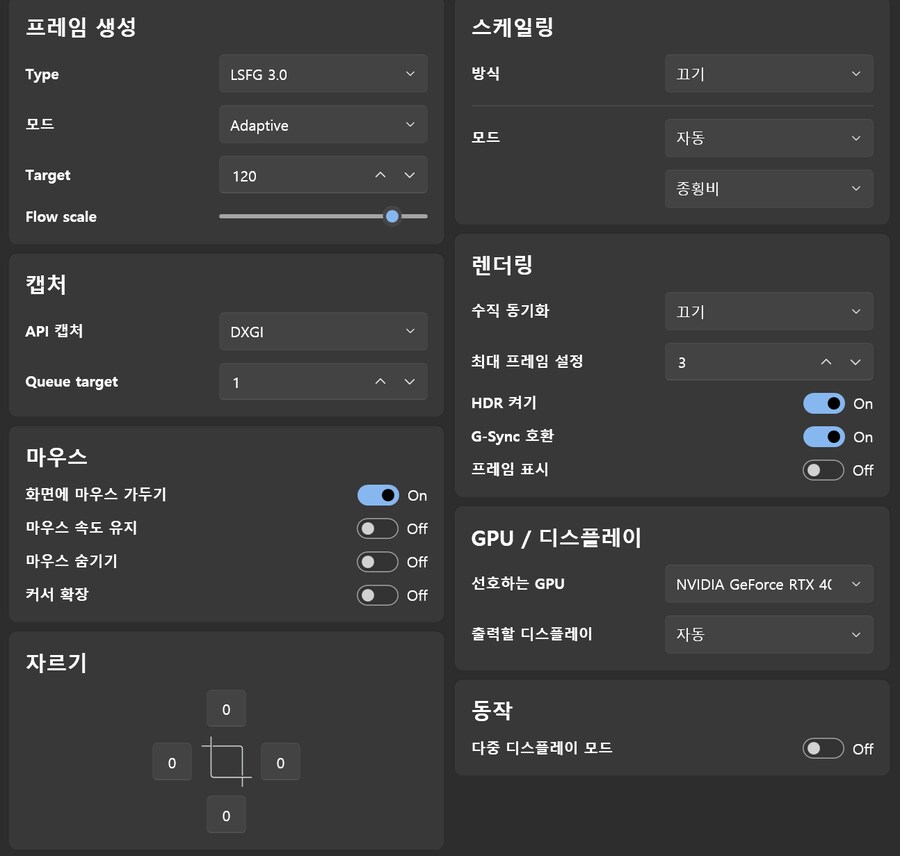
Task: Turn on 다중 디스플레이 모드
Action: (823, 748)
